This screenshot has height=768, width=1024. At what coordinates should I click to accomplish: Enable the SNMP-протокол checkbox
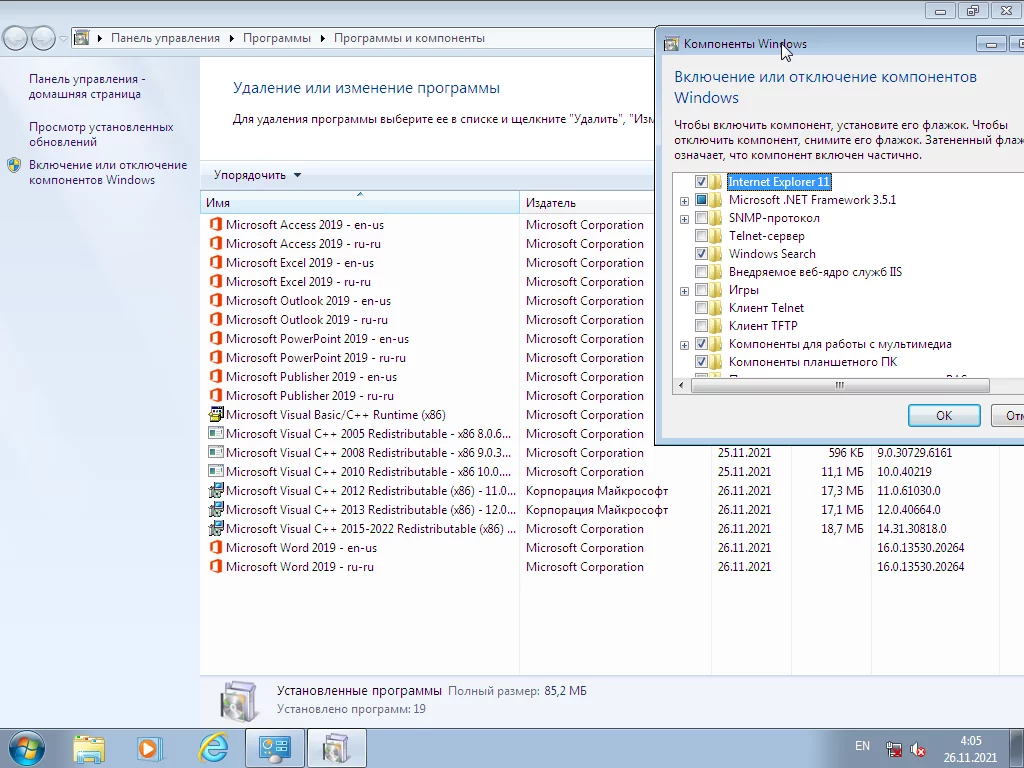pos(701,217)
